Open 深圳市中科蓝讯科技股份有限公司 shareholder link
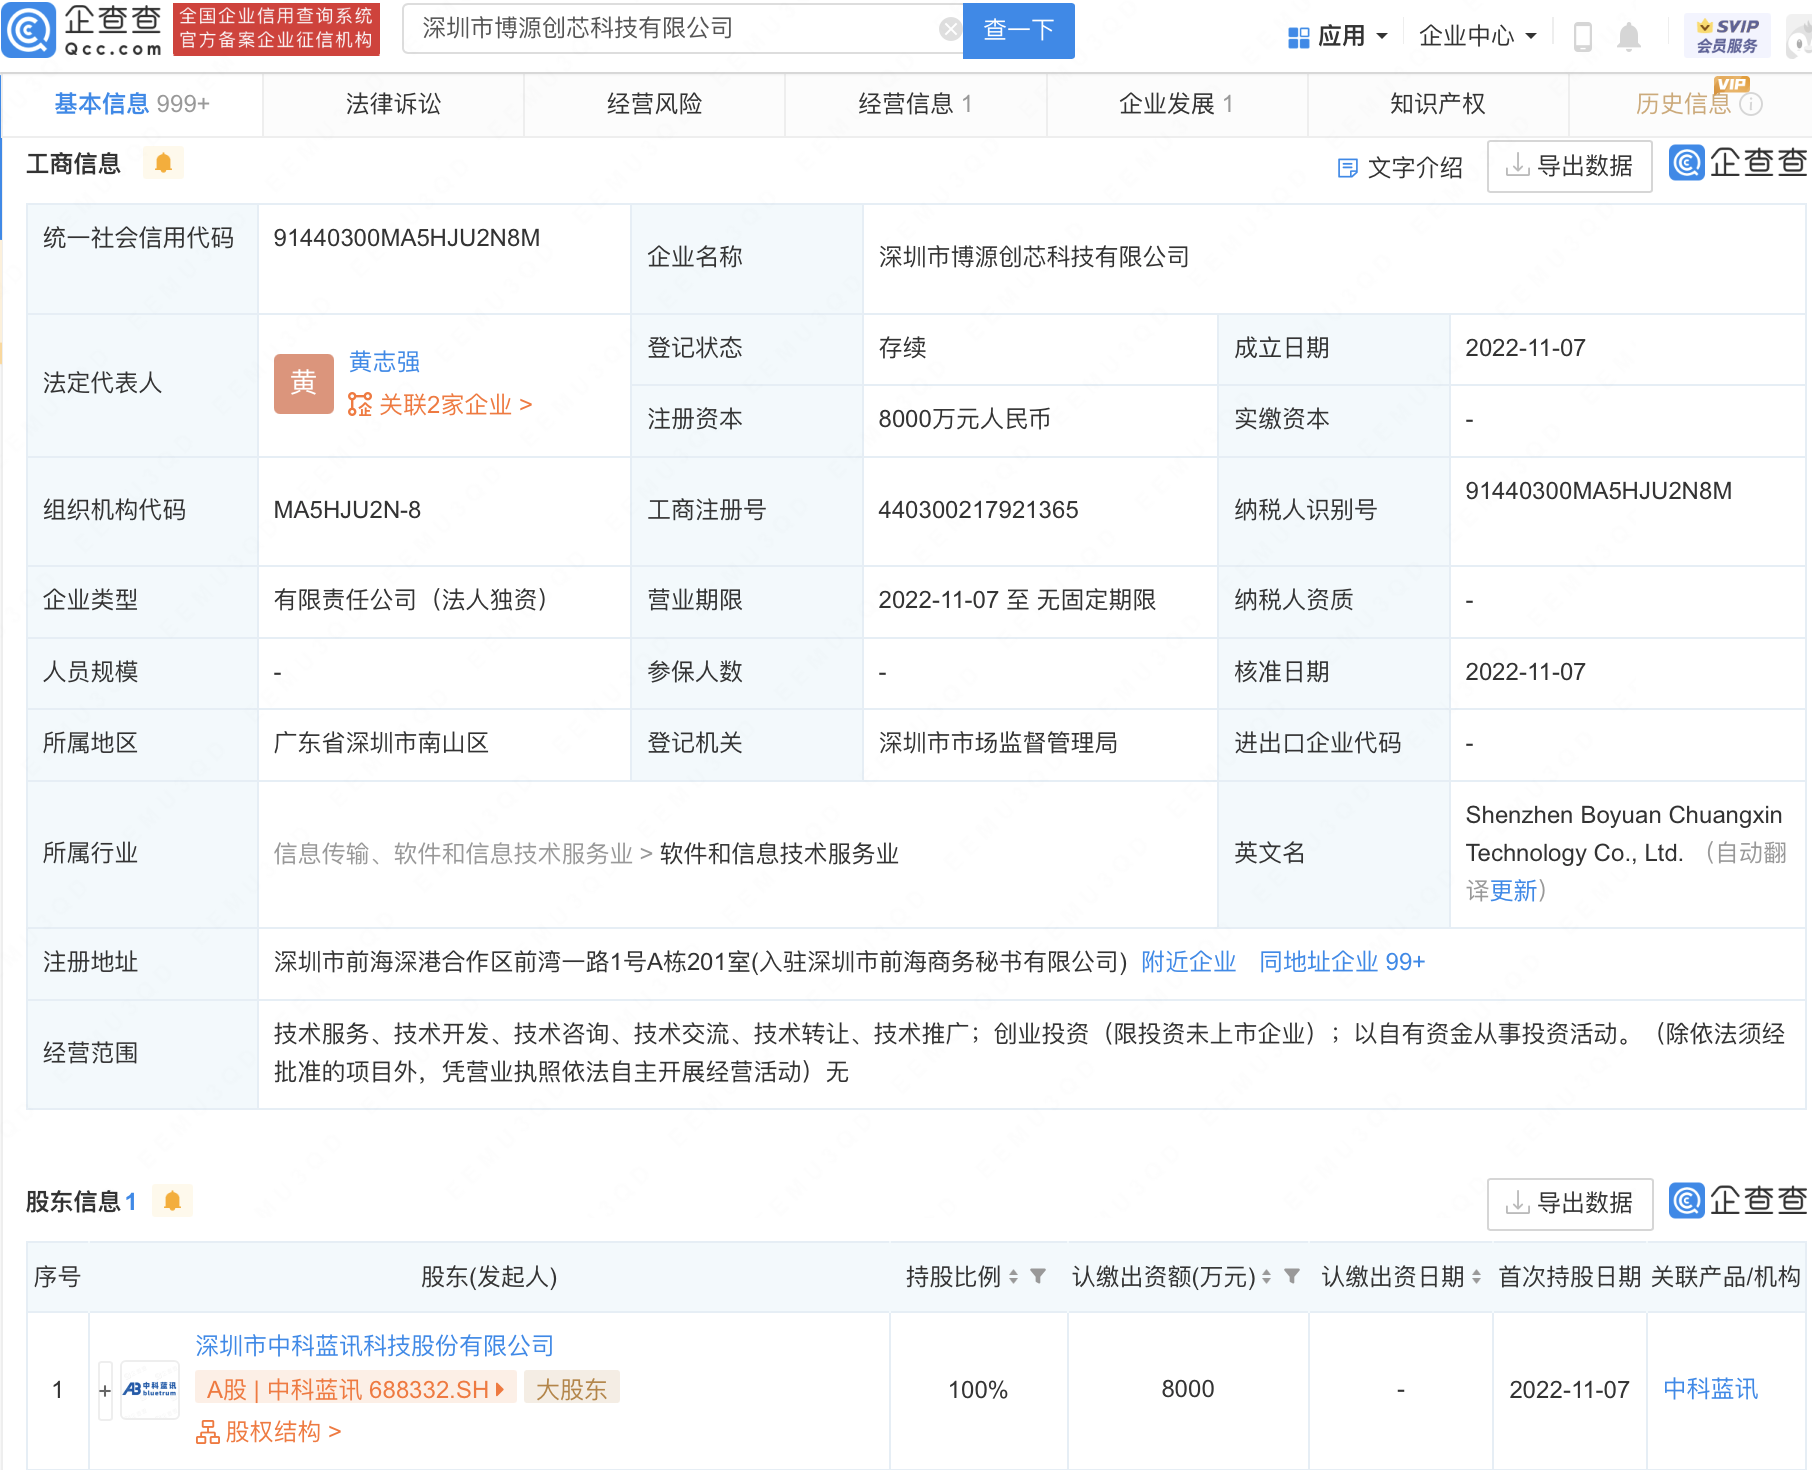 point(374,1346)
